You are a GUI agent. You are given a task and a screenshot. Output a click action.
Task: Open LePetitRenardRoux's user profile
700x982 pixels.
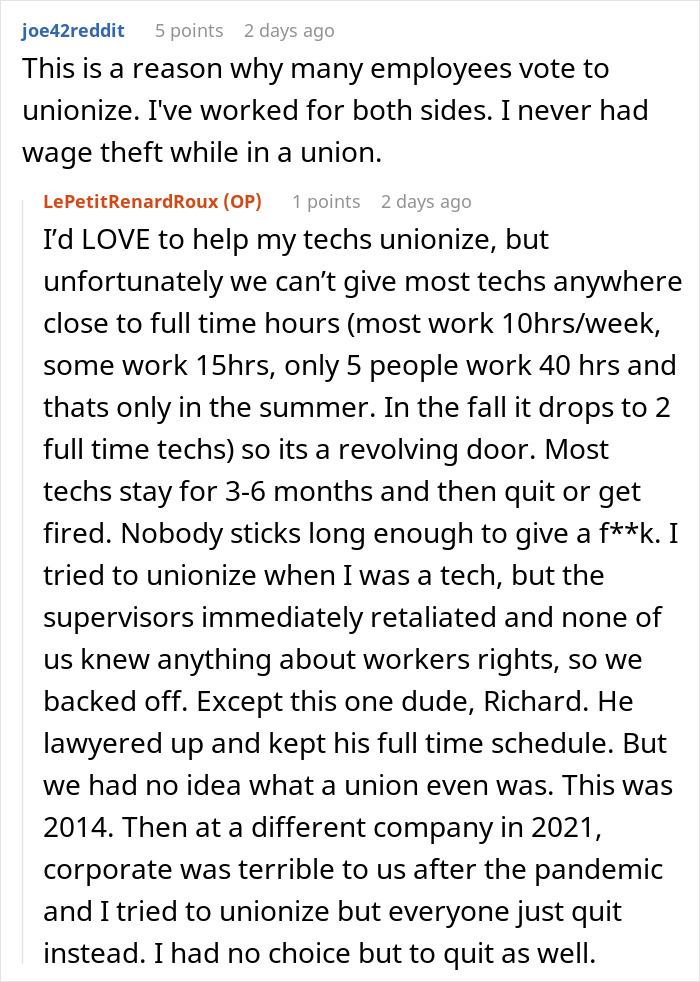(129, 202)
